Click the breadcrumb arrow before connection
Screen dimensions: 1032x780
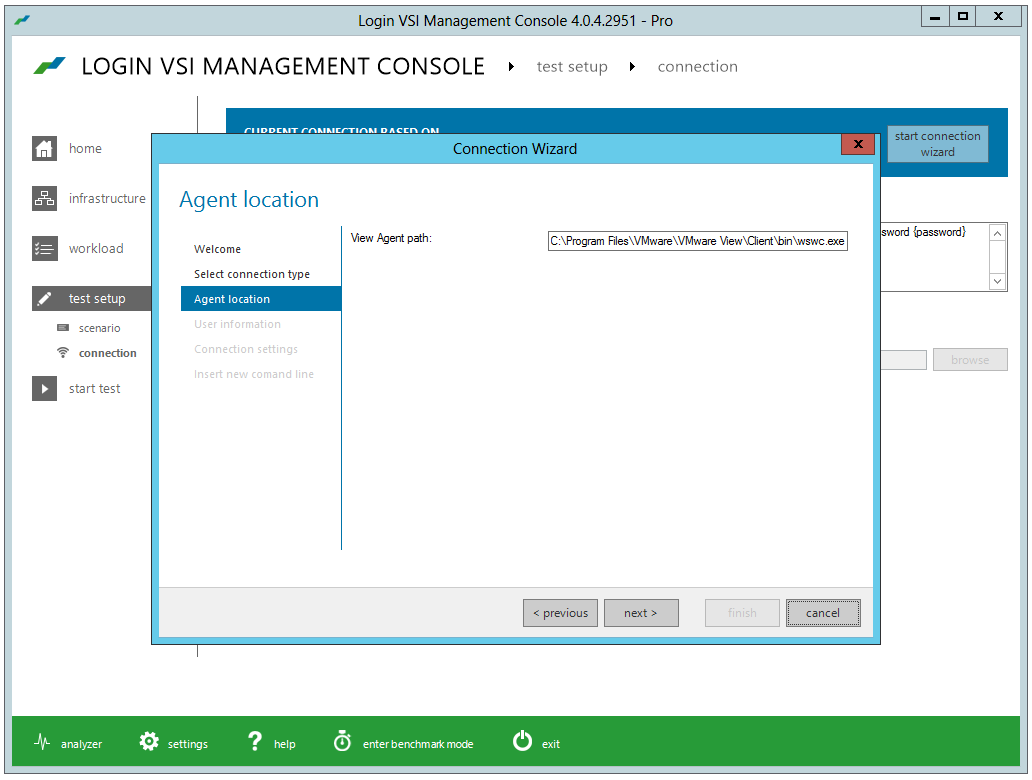632,66
